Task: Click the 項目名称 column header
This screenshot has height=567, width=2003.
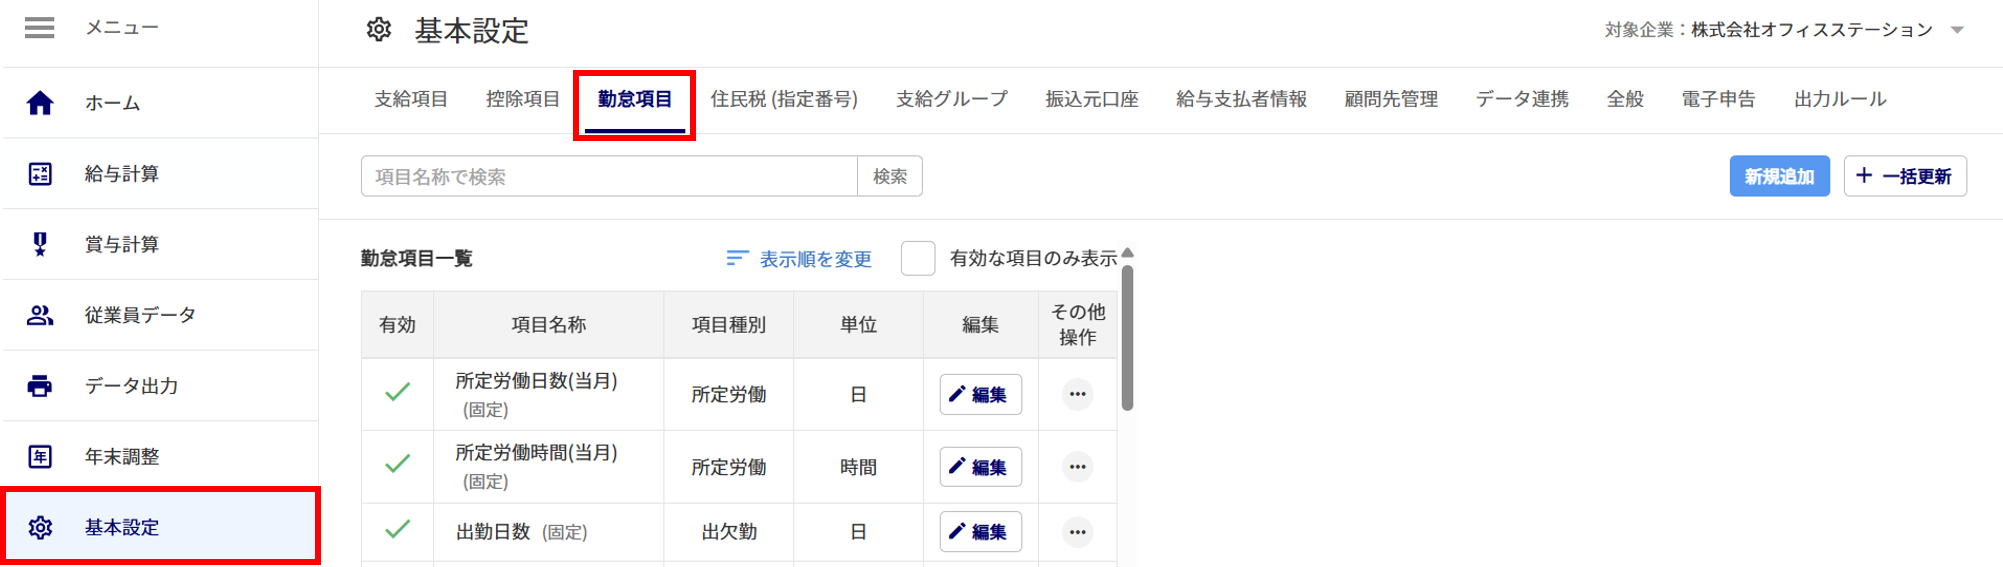Action: click(549, 325)
